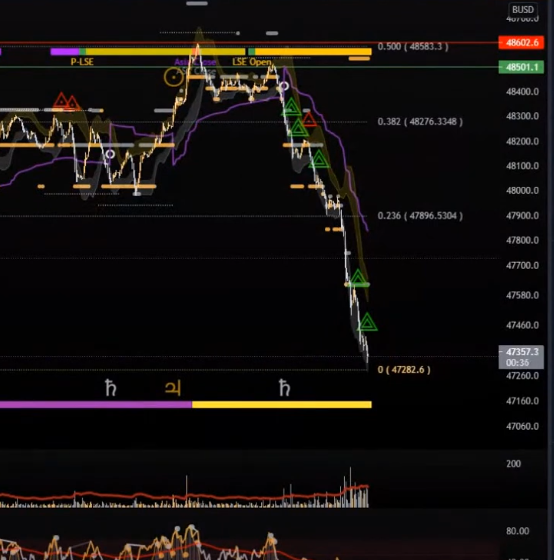Click the bottom purple session bar
The image size is (554, 560).
[x=96, y=405]
